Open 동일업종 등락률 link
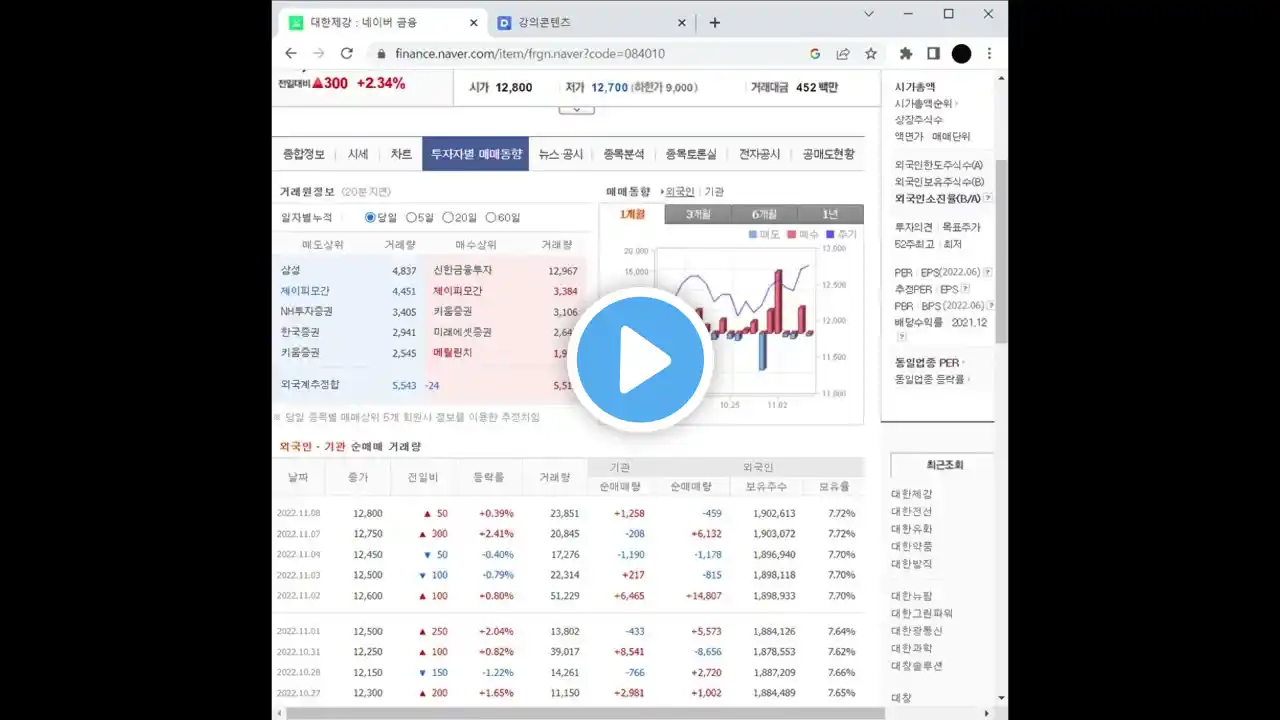 [930, 379]
